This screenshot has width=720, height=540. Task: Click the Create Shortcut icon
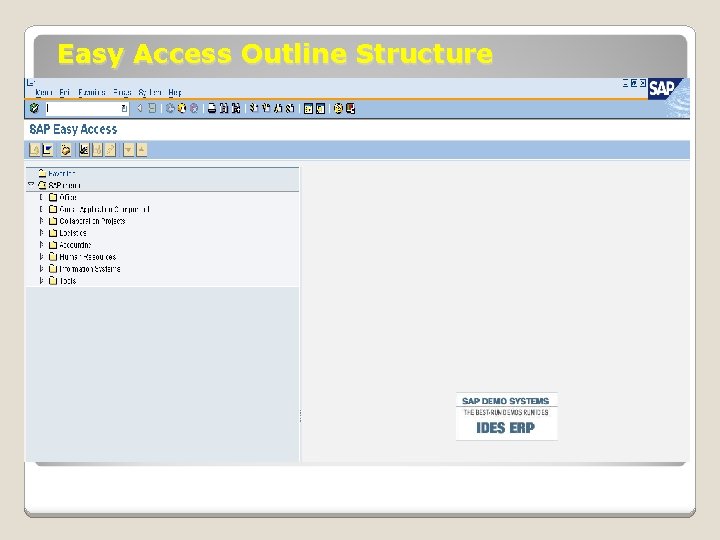click(321, 108)
